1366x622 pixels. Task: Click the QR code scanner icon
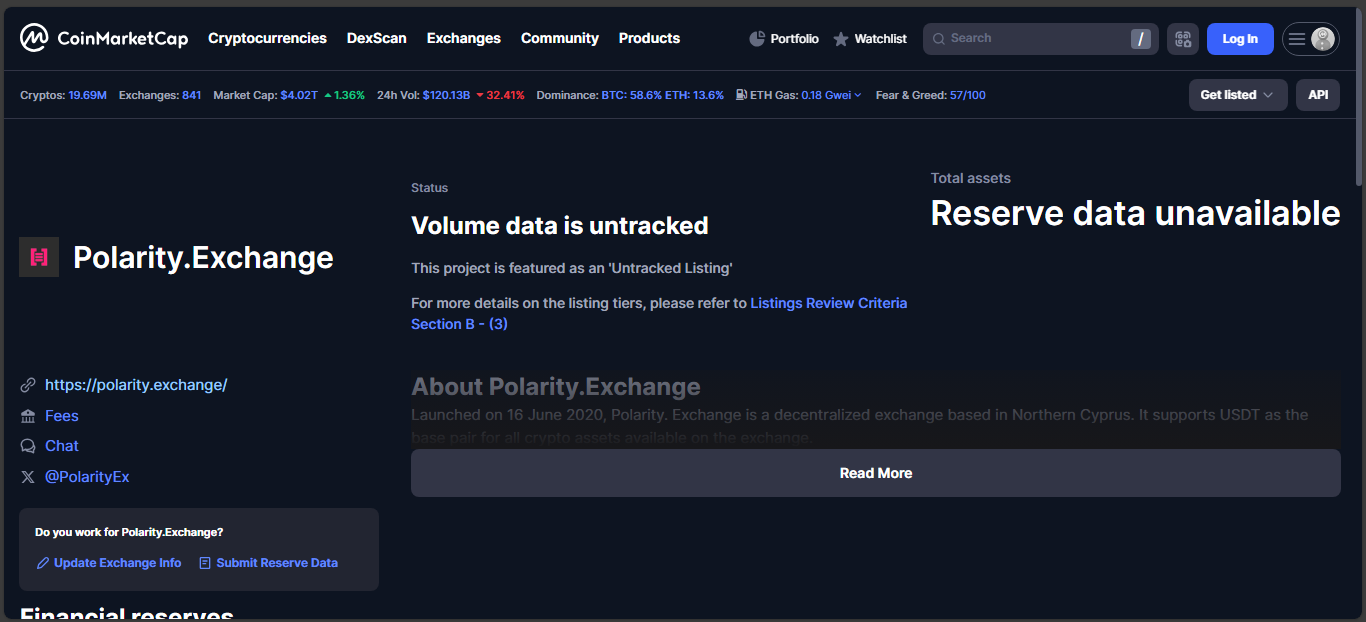1183,39
